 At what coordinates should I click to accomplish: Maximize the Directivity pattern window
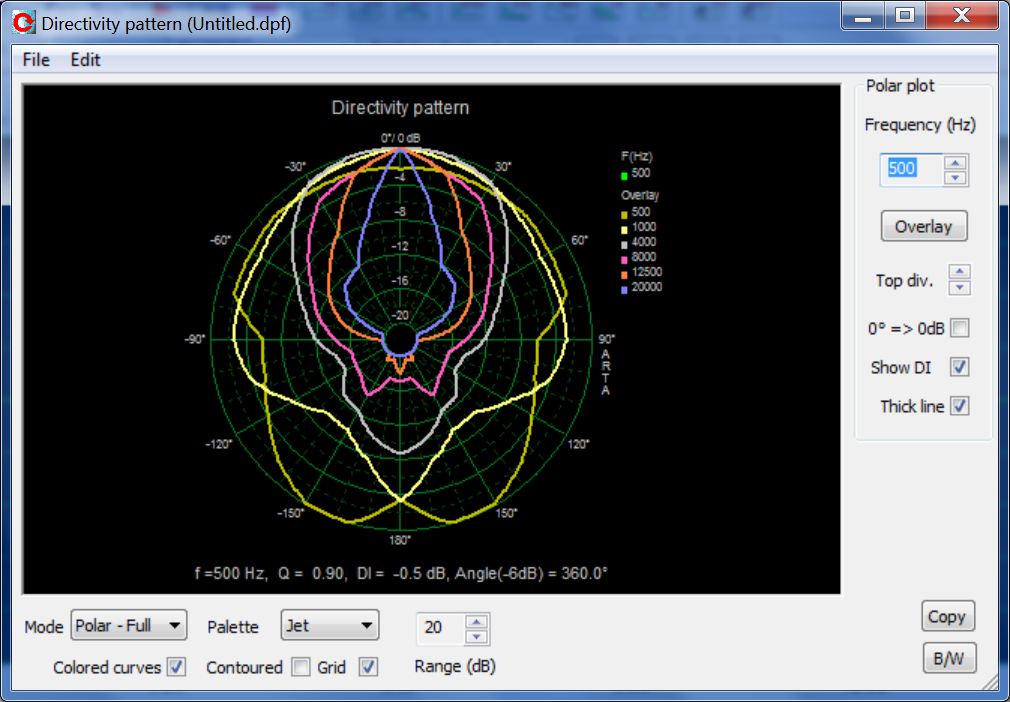[x=904, y=15]
